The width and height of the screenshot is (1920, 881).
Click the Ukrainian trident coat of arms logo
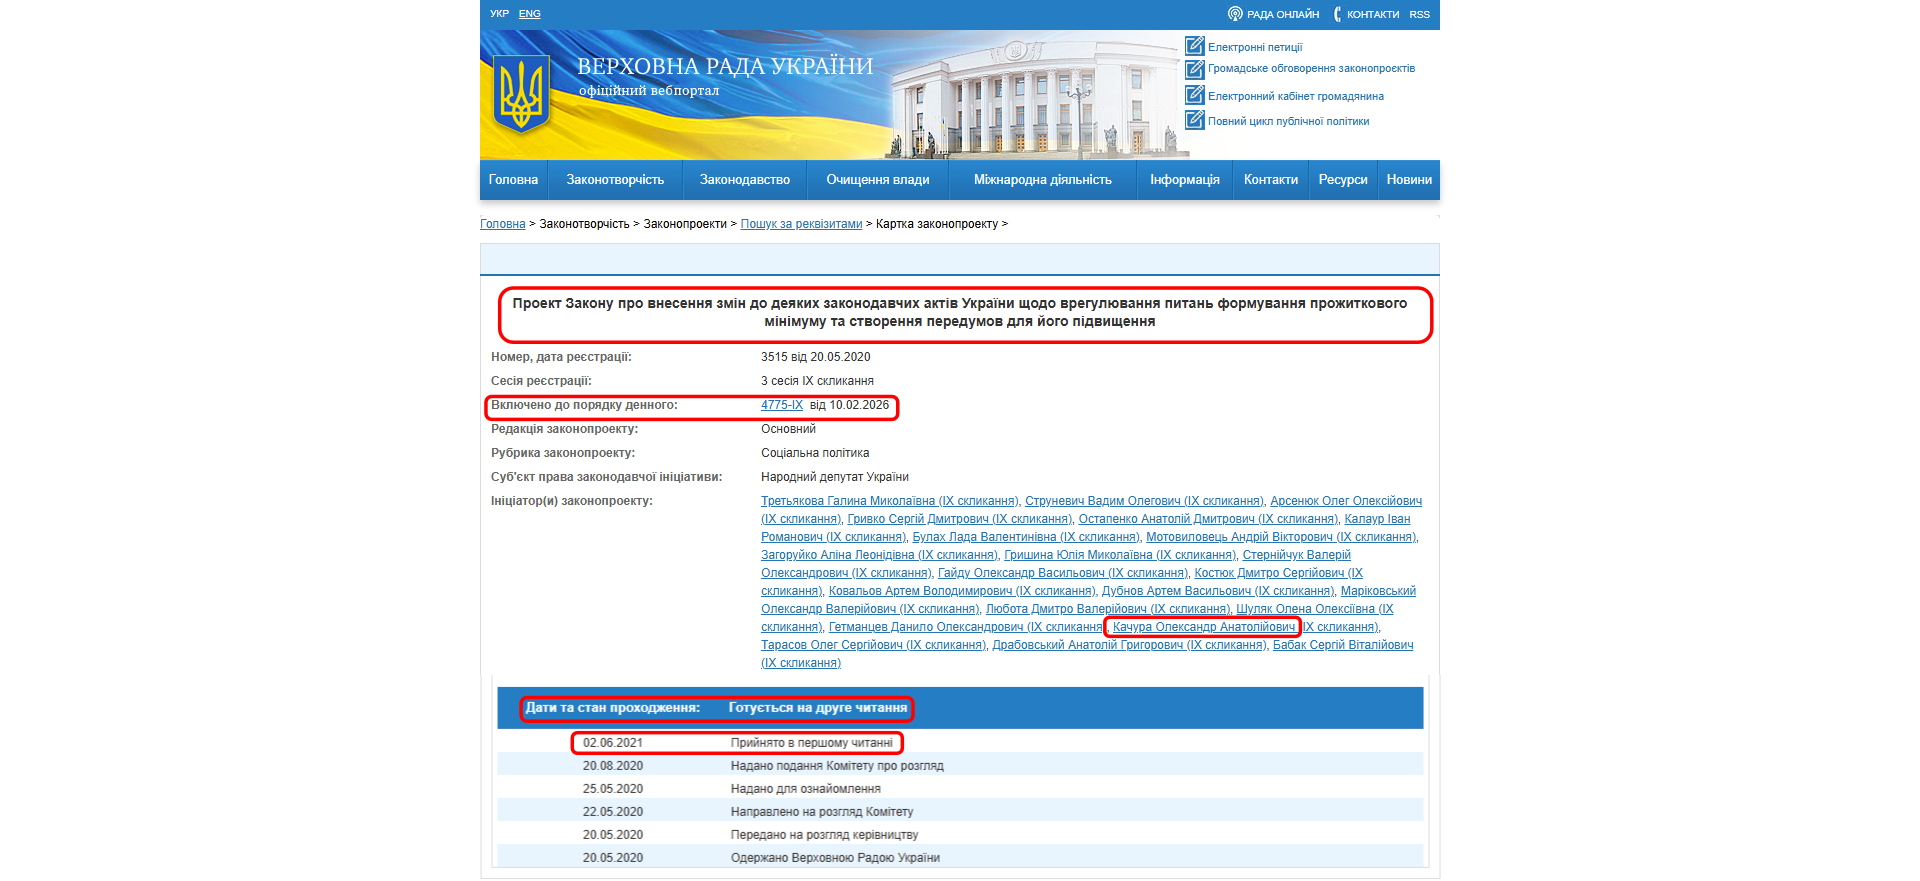[x=521, y=94]
